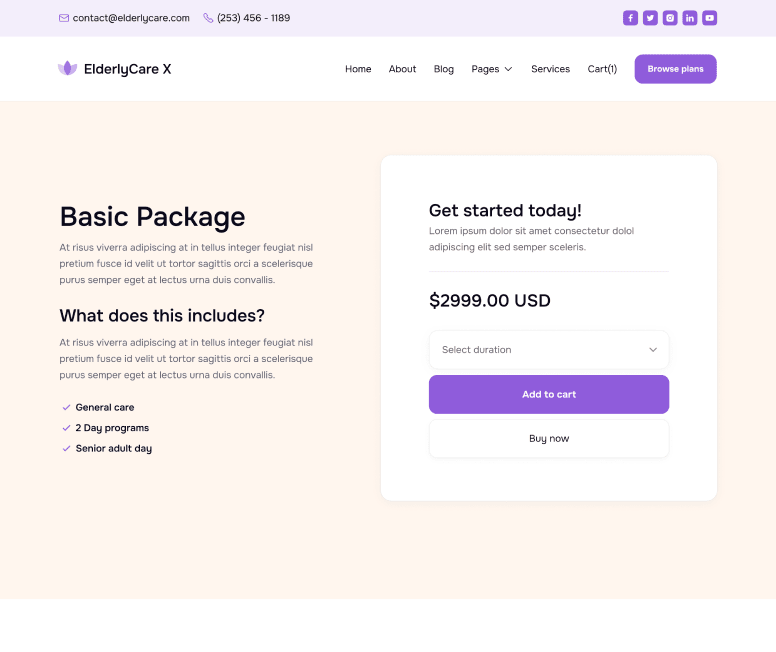Click the Add to cart button
The image size is (776, 652).
tap(549, 394)
